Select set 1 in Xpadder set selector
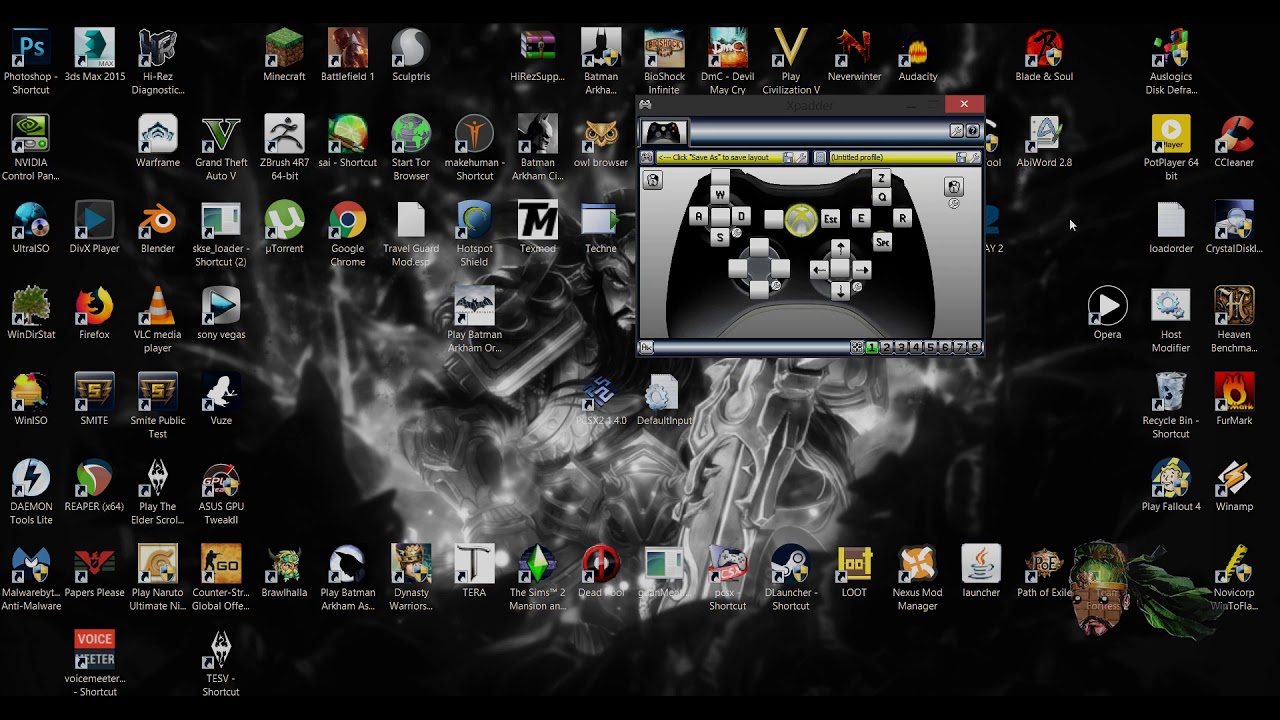The image size is (1280, 720). pyautogui.click(x=872, y=347)
